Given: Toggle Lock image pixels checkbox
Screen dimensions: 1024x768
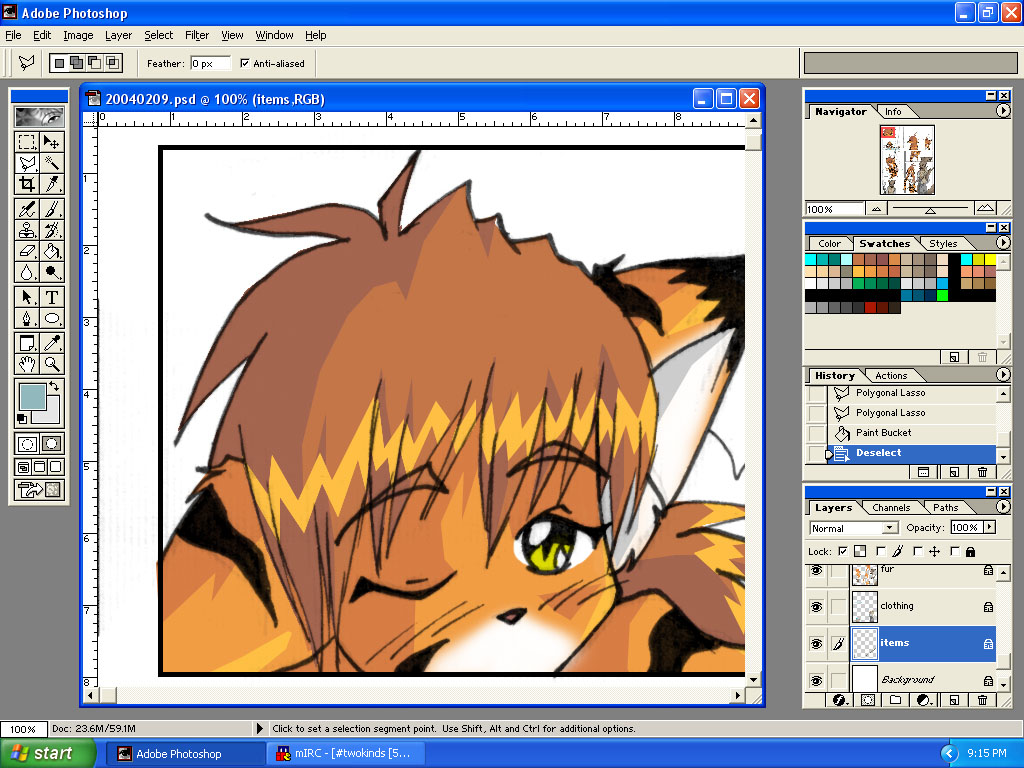Looking at the screenshot, I should coord(881,551).
